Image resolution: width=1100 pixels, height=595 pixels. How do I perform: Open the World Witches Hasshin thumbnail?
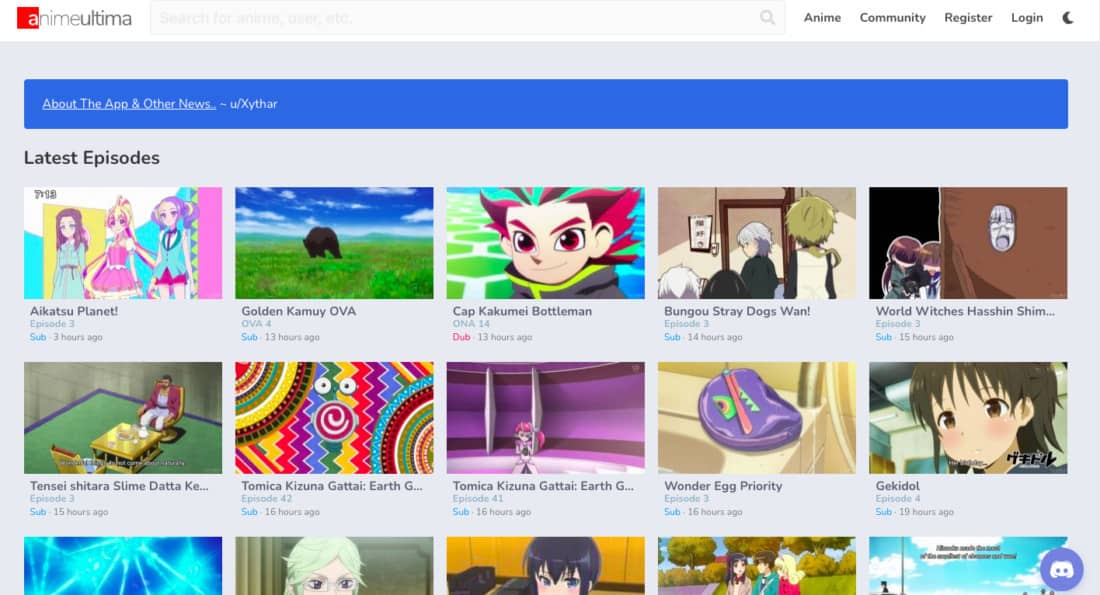968,243
